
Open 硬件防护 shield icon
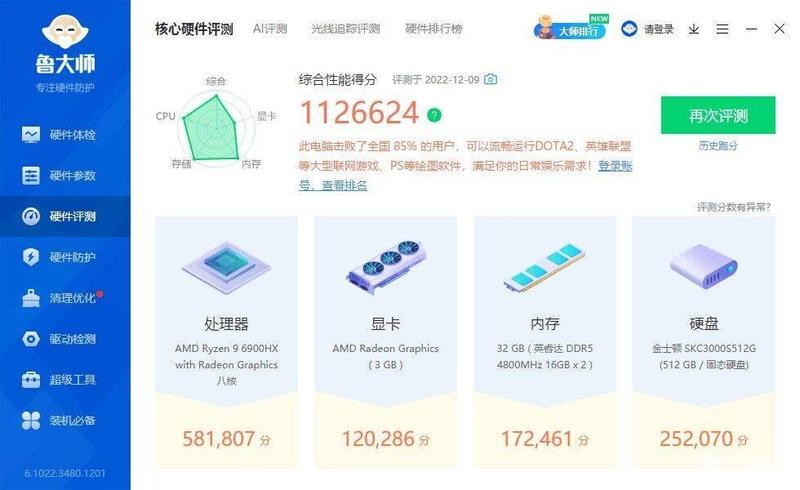(31, 257)
